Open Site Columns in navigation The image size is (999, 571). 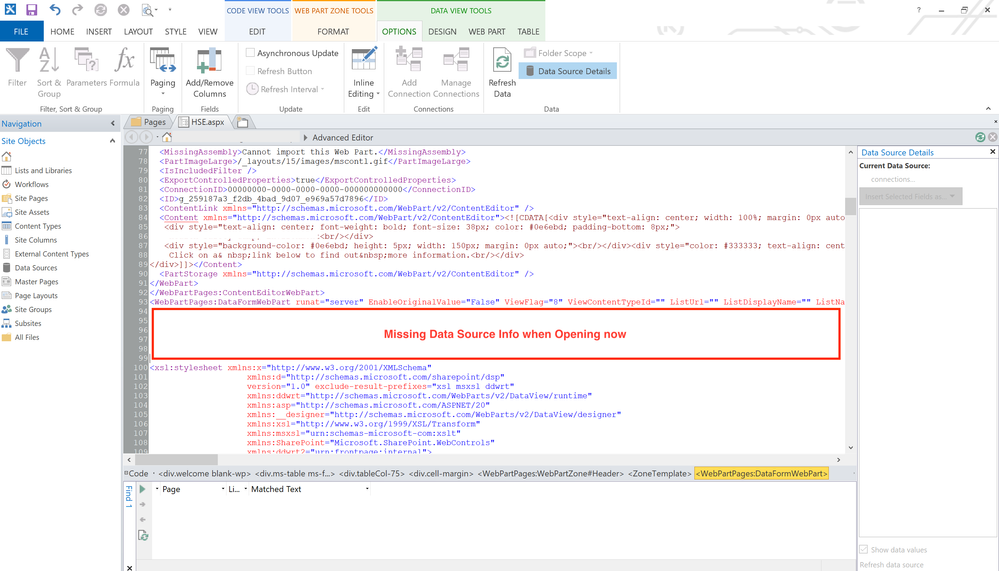point(30,240)
